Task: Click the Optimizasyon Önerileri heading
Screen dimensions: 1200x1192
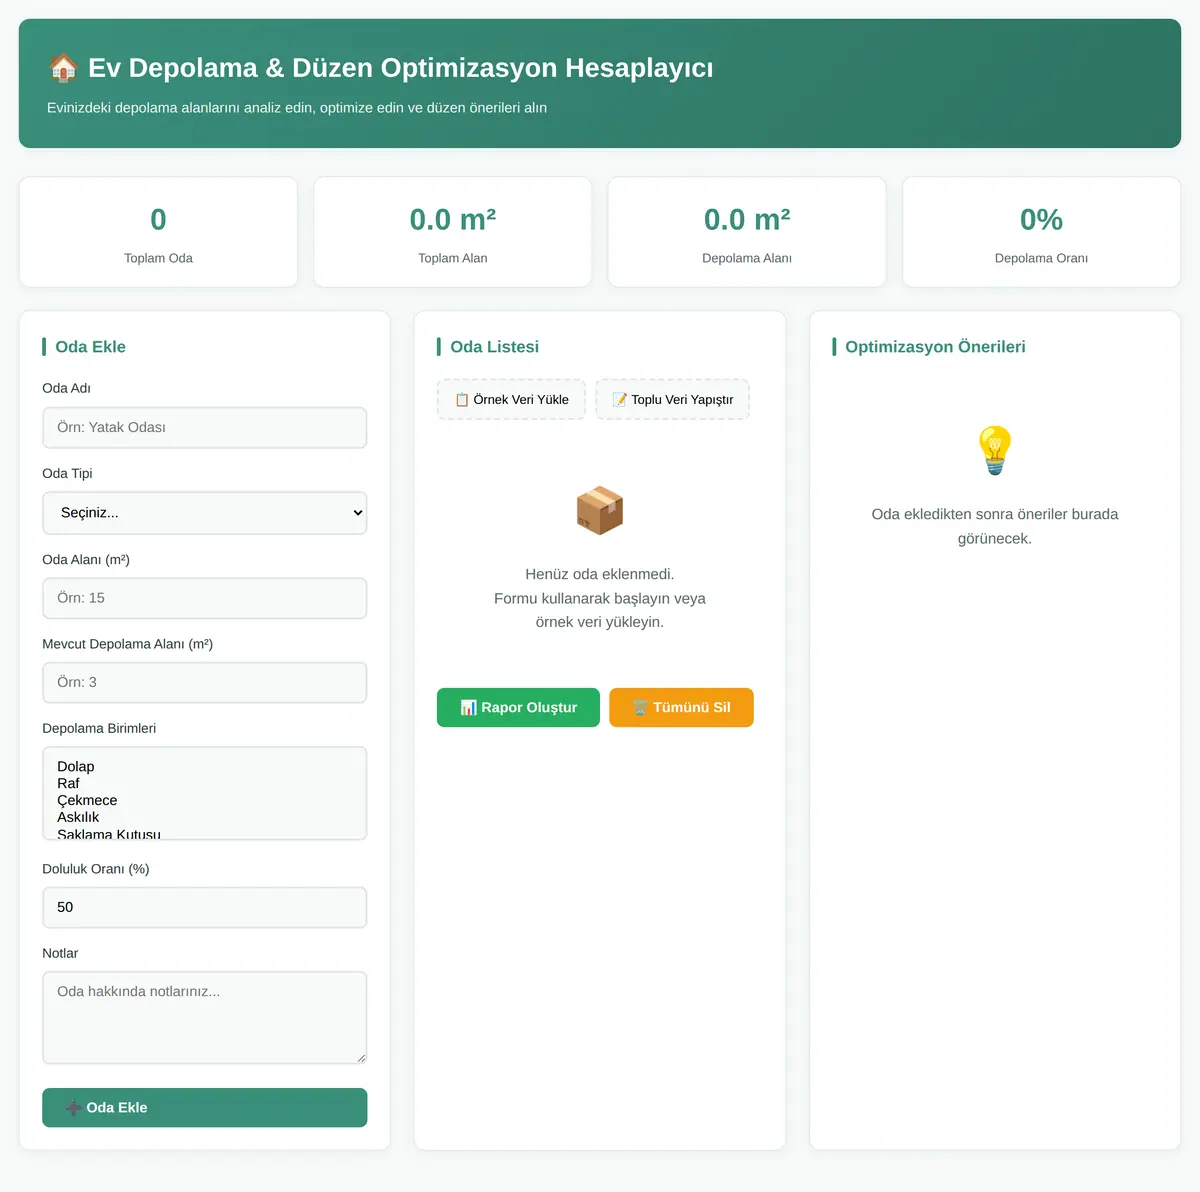Action: (935, 347)
